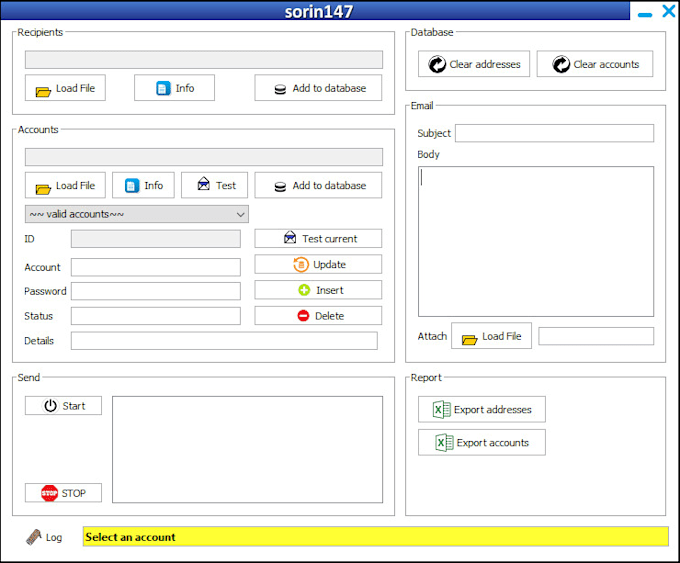The height and width of the screenshot is (563, 680).
Task: Click the Accounts file path field
Action: coord(204,157)
